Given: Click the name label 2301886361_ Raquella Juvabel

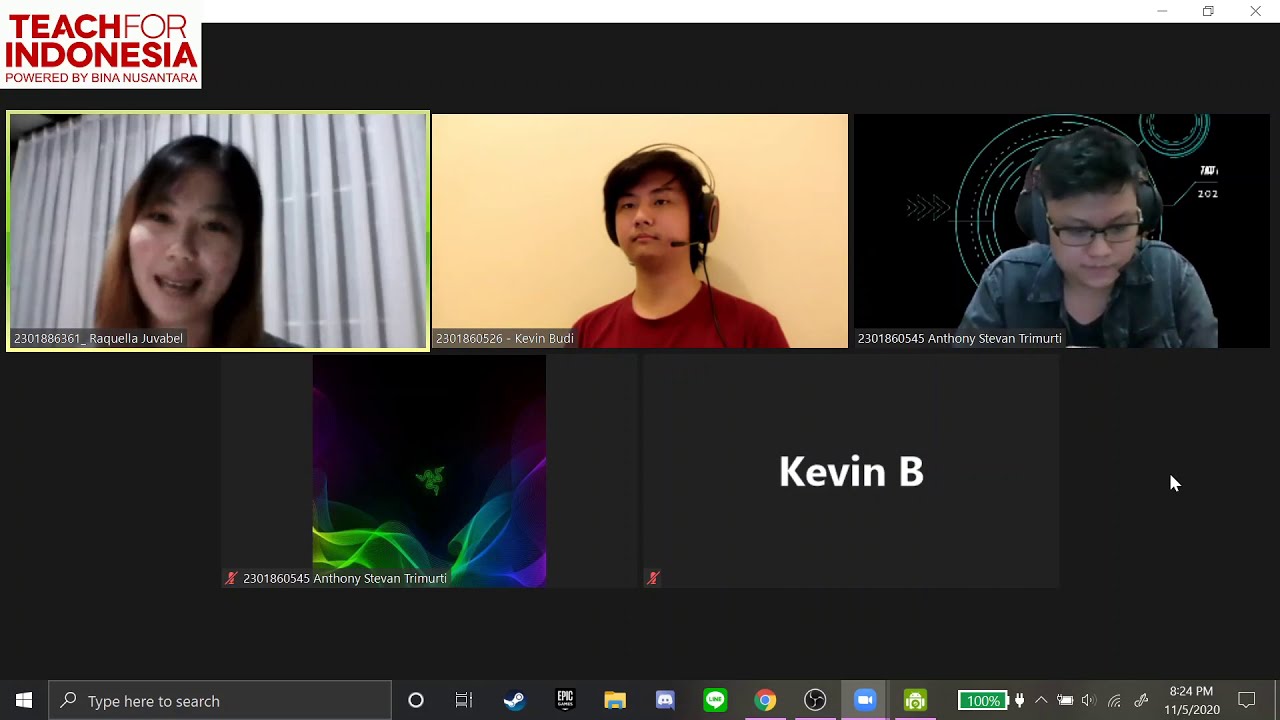Looking at the screenshot, I should coord(98,338).
